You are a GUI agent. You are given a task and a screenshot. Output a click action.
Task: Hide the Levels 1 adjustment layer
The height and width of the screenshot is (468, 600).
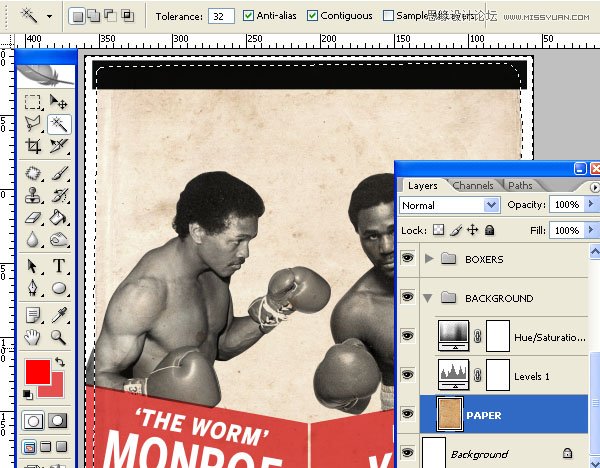click(407, 375)
